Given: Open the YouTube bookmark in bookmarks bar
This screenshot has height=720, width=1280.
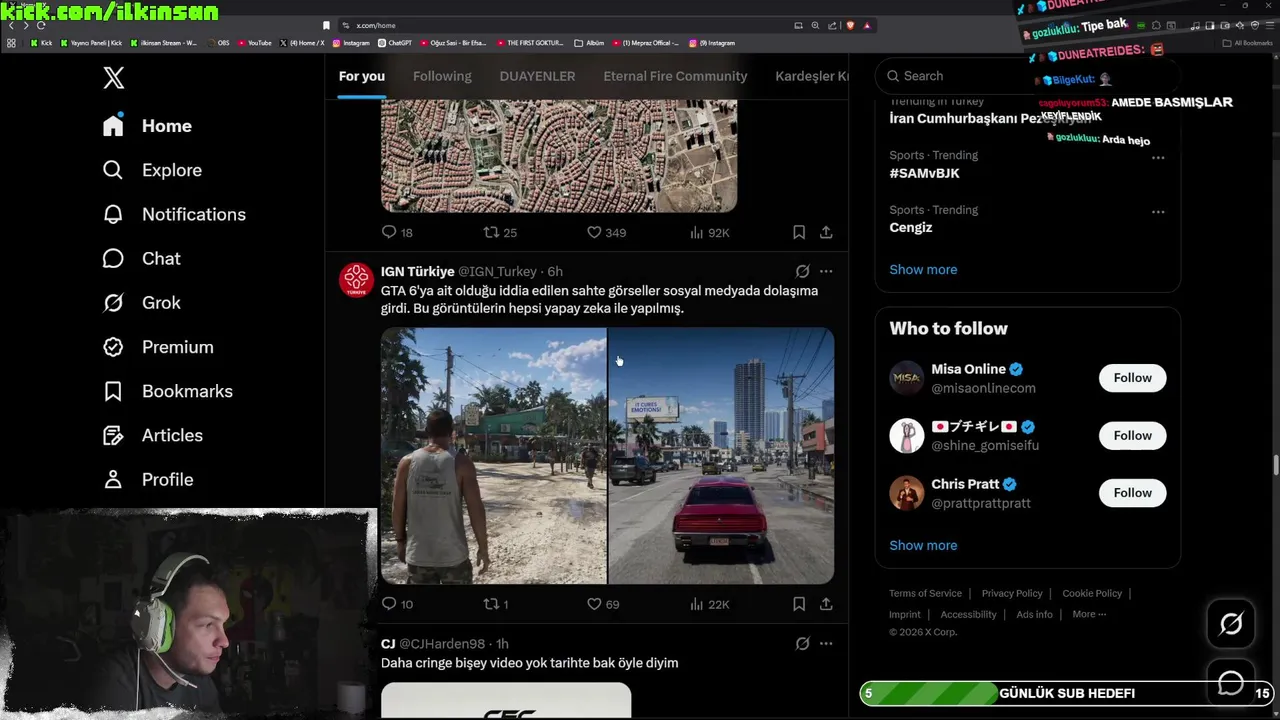Looking at the screenshot, I should (254, 43).
